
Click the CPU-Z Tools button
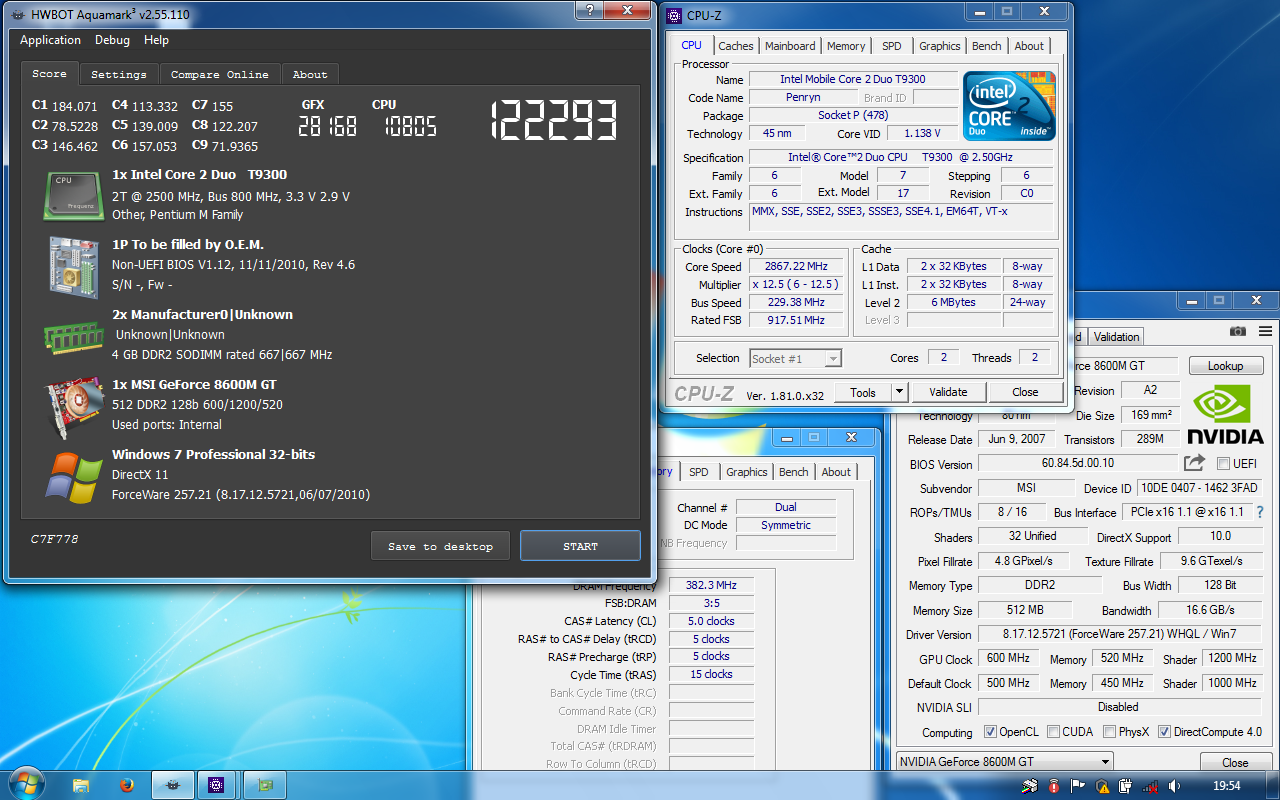tap(863, 392)
